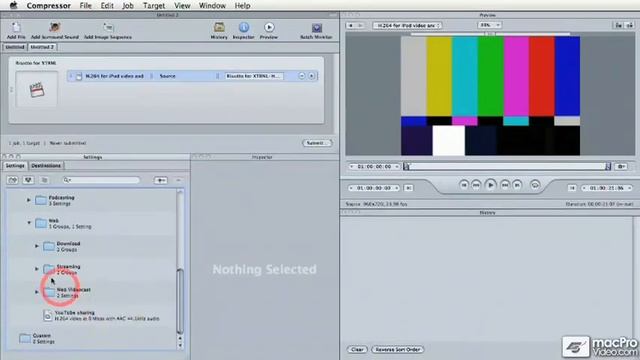Click the duplicate setting icon

(44, 180)
